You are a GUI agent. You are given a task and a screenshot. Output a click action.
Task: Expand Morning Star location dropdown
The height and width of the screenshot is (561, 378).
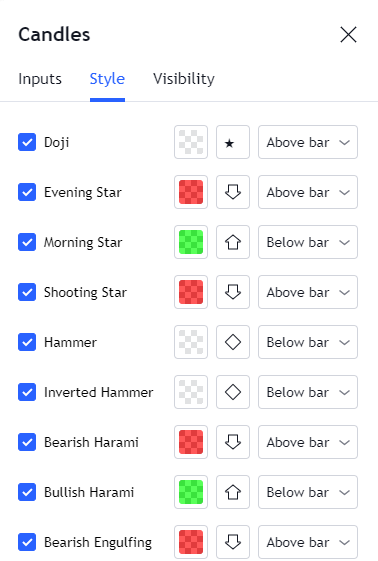click(308, 242)
